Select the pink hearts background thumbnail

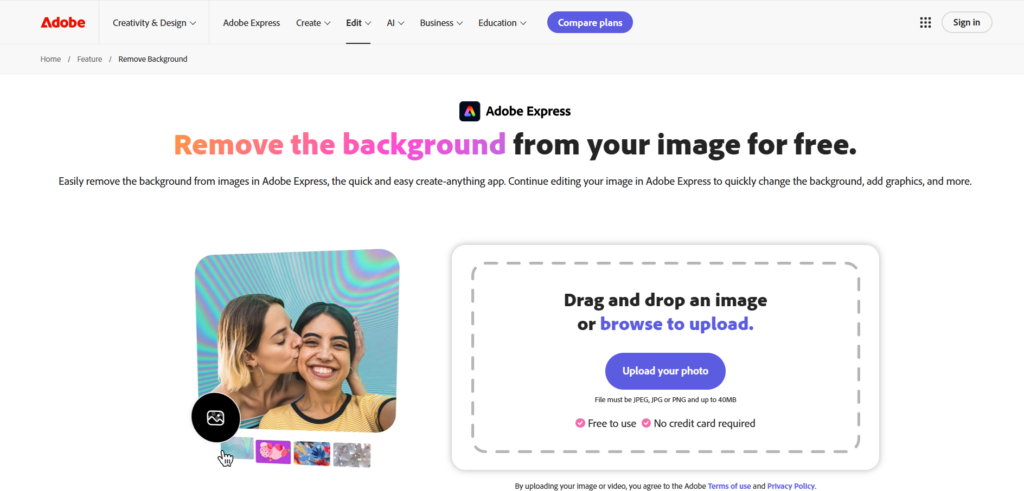click(x=273, y=452)
